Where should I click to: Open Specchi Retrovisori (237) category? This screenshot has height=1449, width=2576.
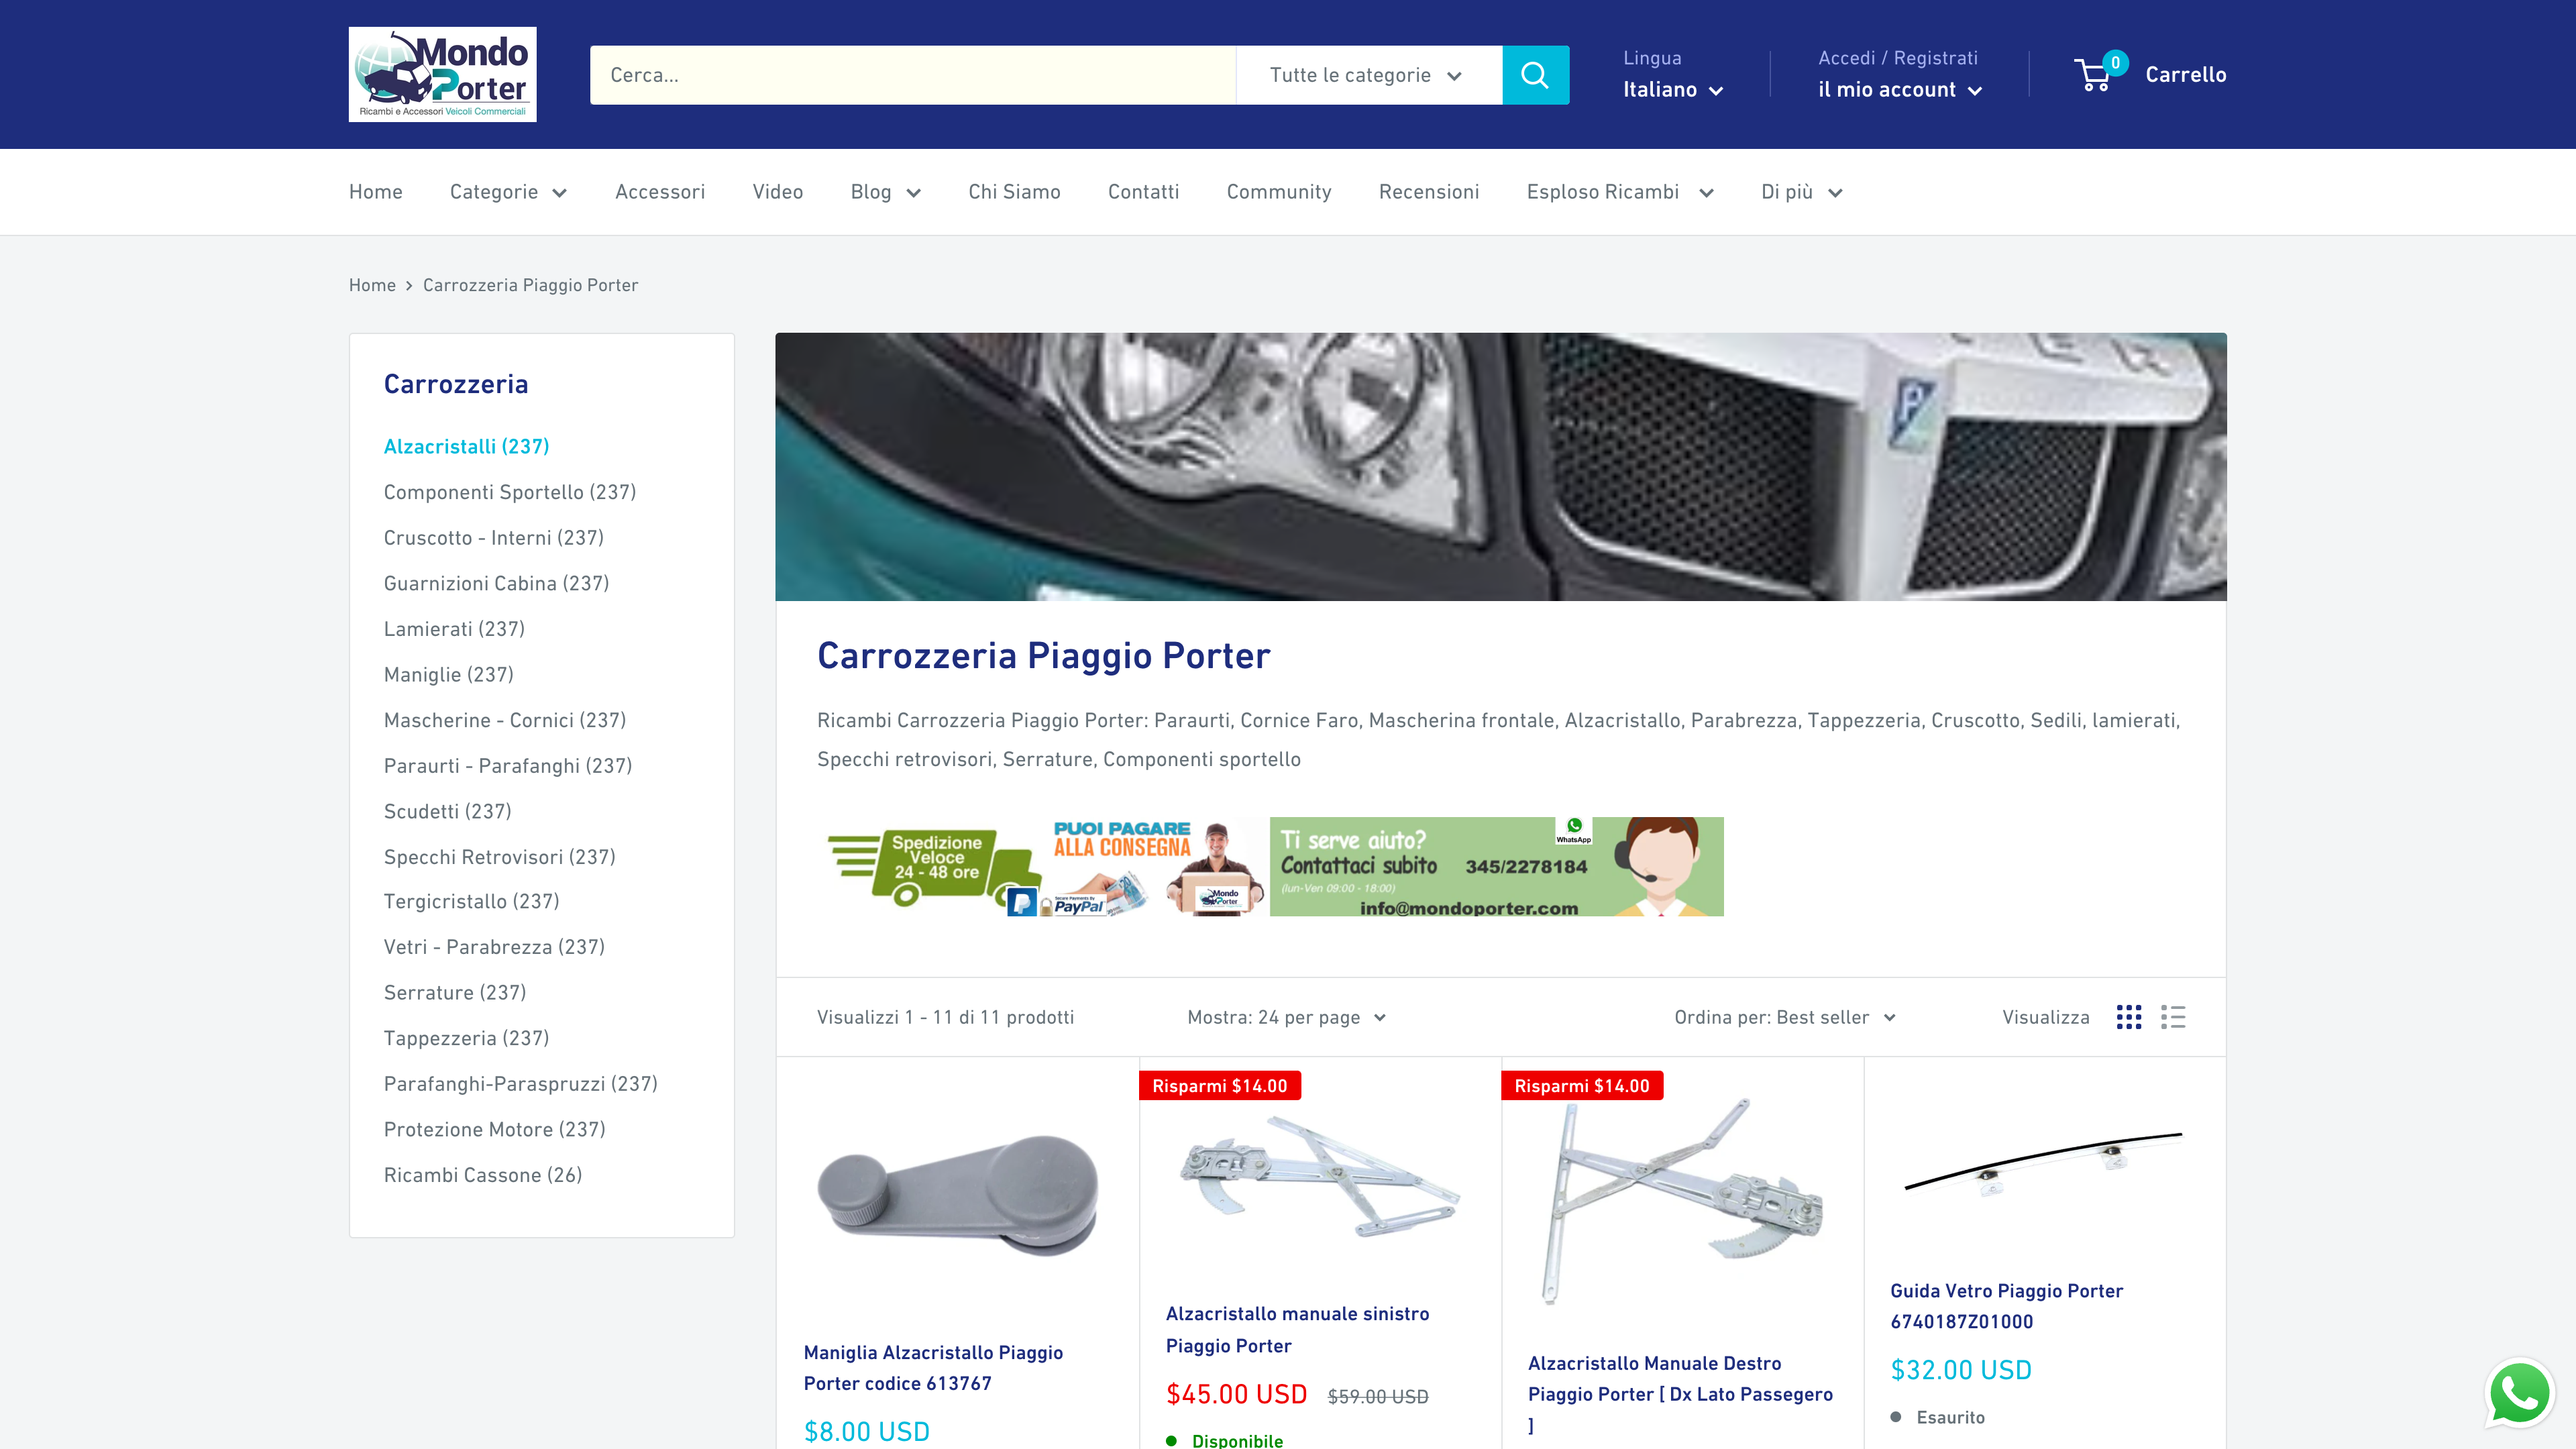click(x=499, y=857)
